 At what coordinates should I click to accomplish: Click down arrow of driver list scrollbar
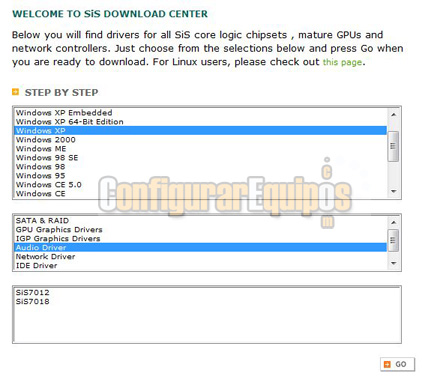coord(393,263)
